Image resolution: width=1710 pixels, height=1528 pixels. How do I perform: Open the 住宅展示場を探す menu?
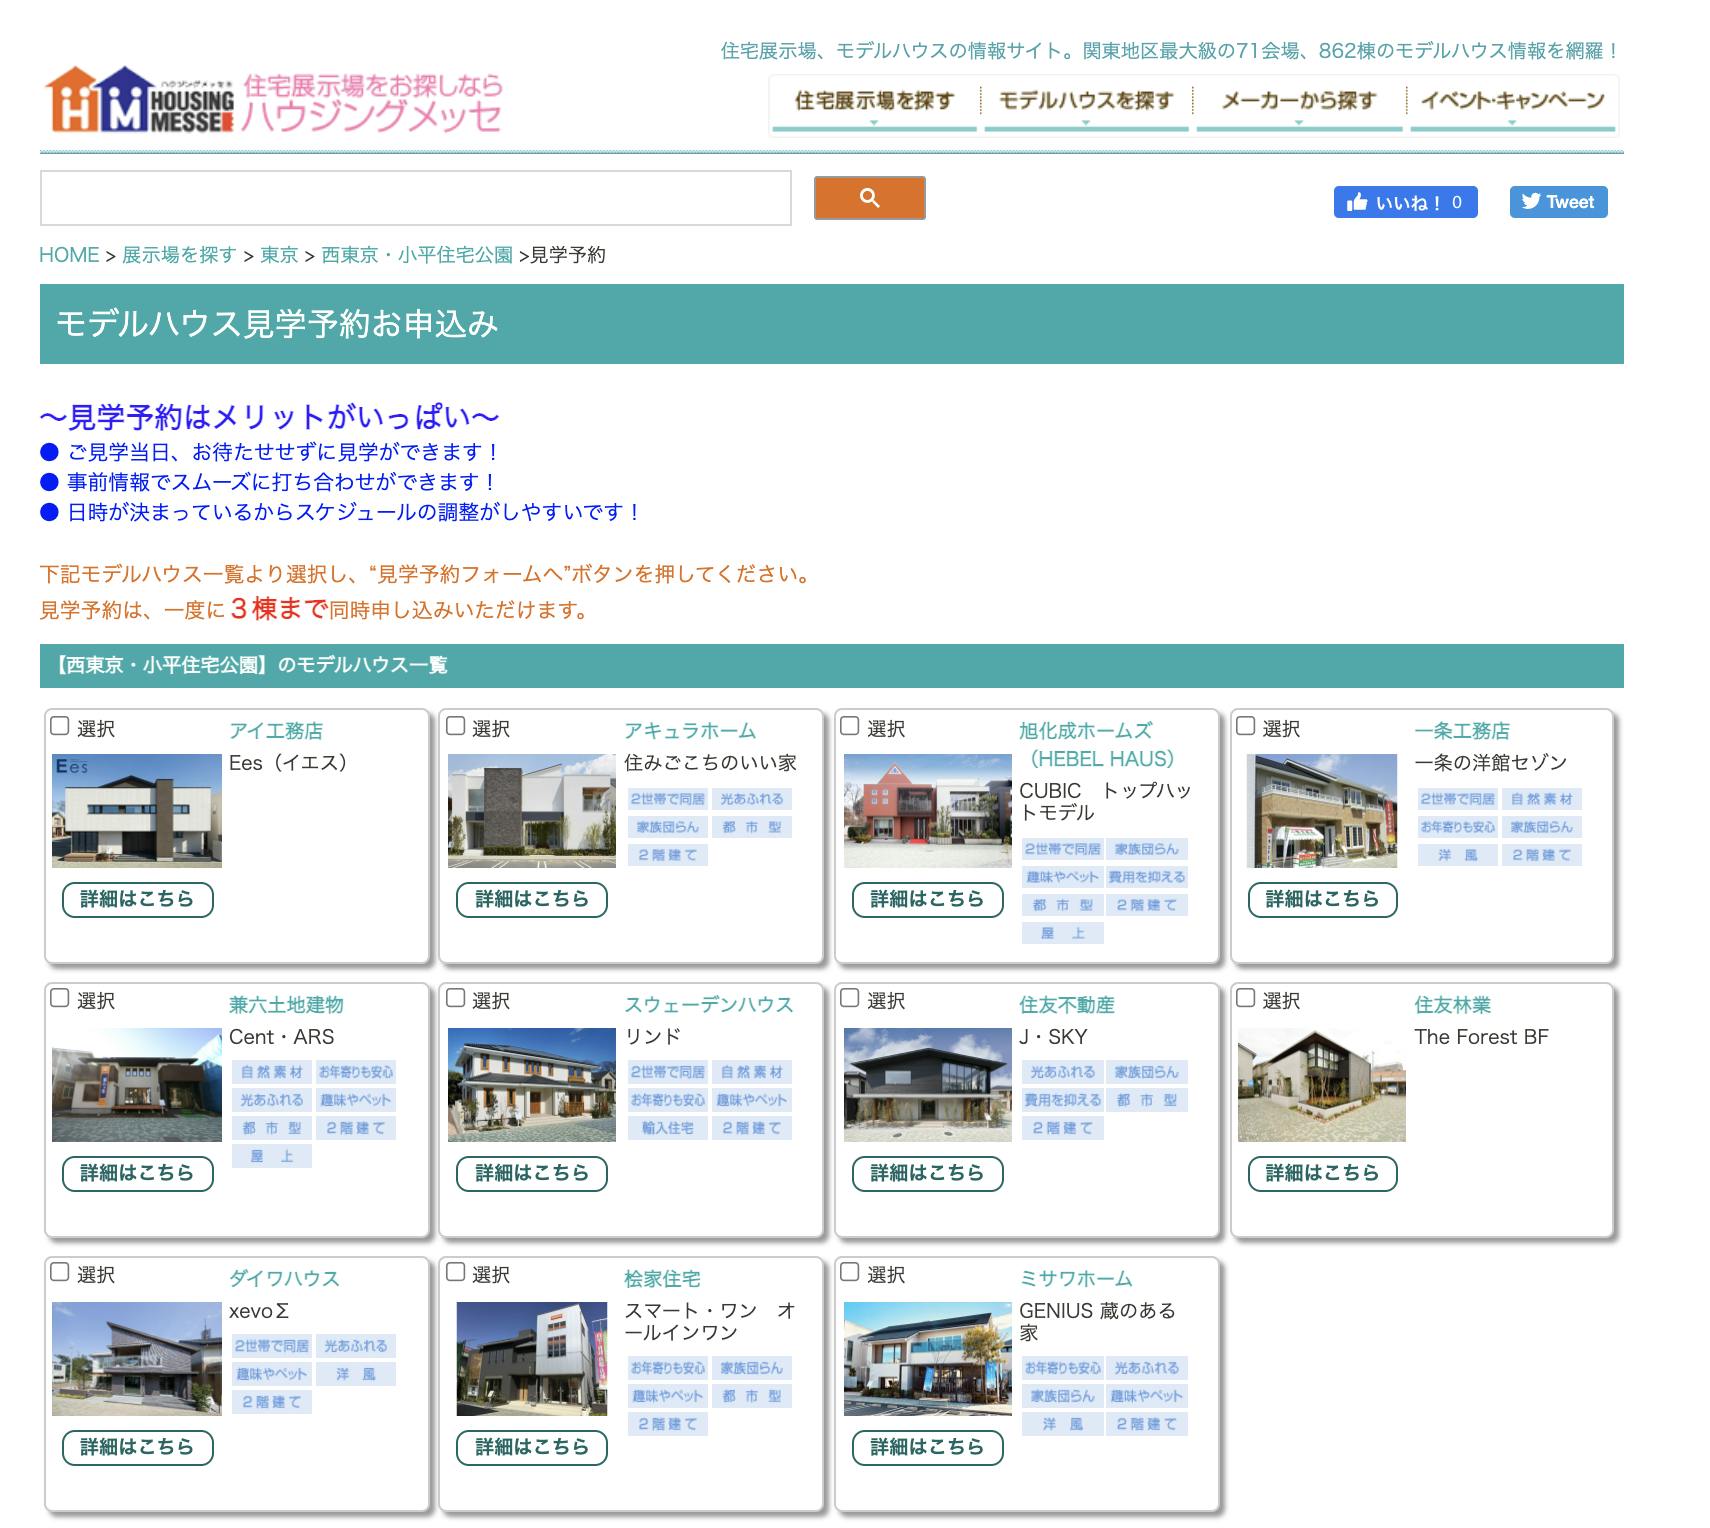pyautogui.click(x=874, y=103)
